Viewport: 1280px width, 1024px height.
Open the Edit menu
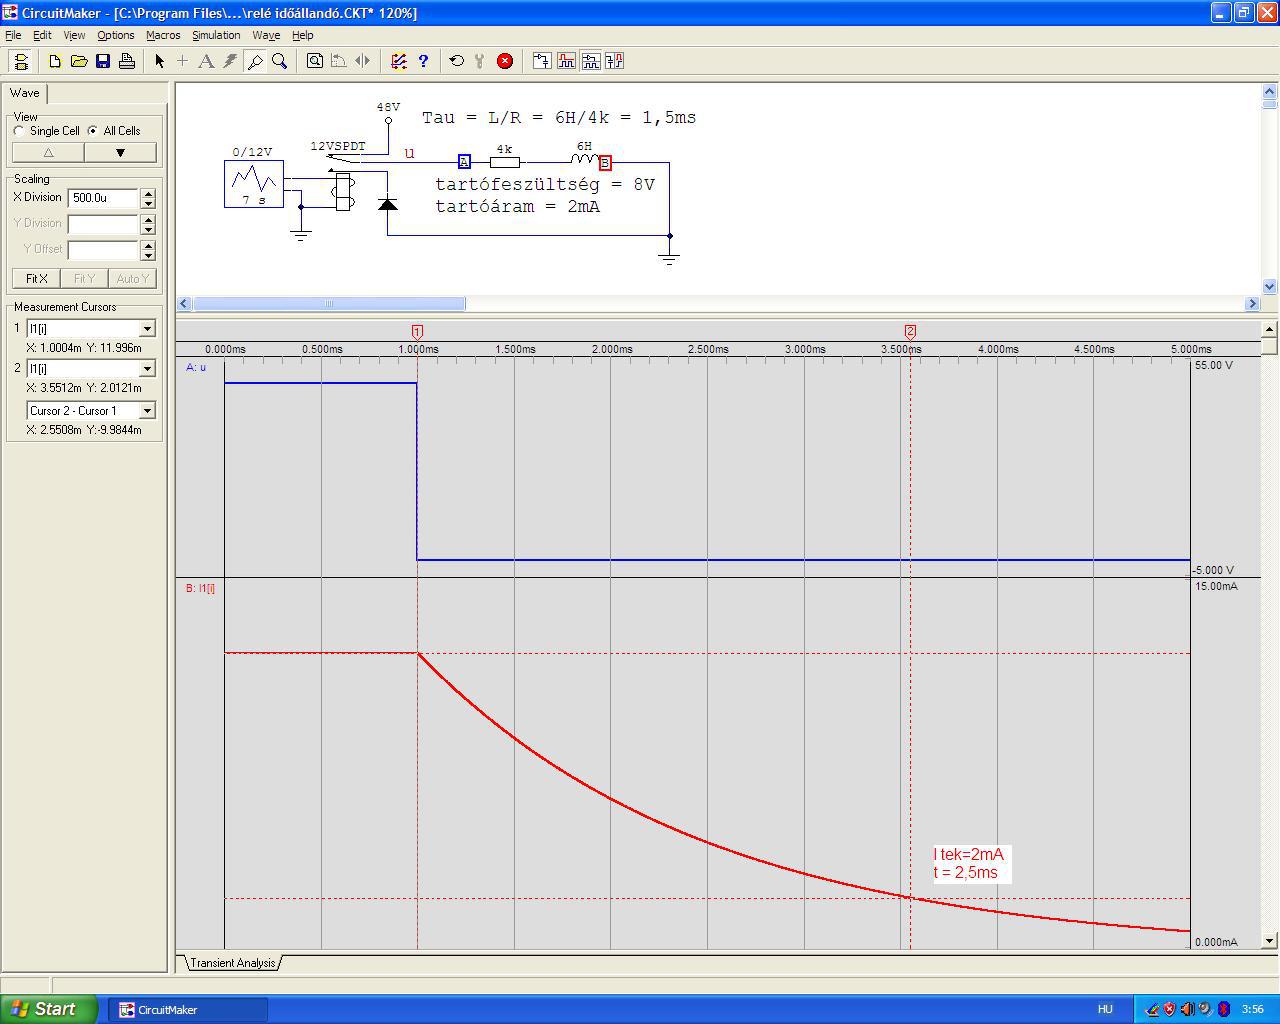pyautogui.click(x=42, y=35)
